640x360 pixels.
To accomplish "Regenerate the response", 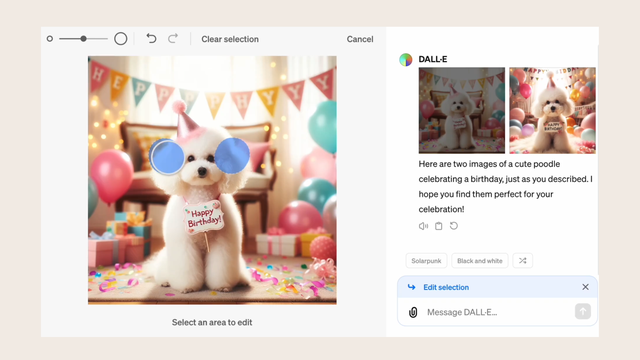I will [x=454, y=226].
